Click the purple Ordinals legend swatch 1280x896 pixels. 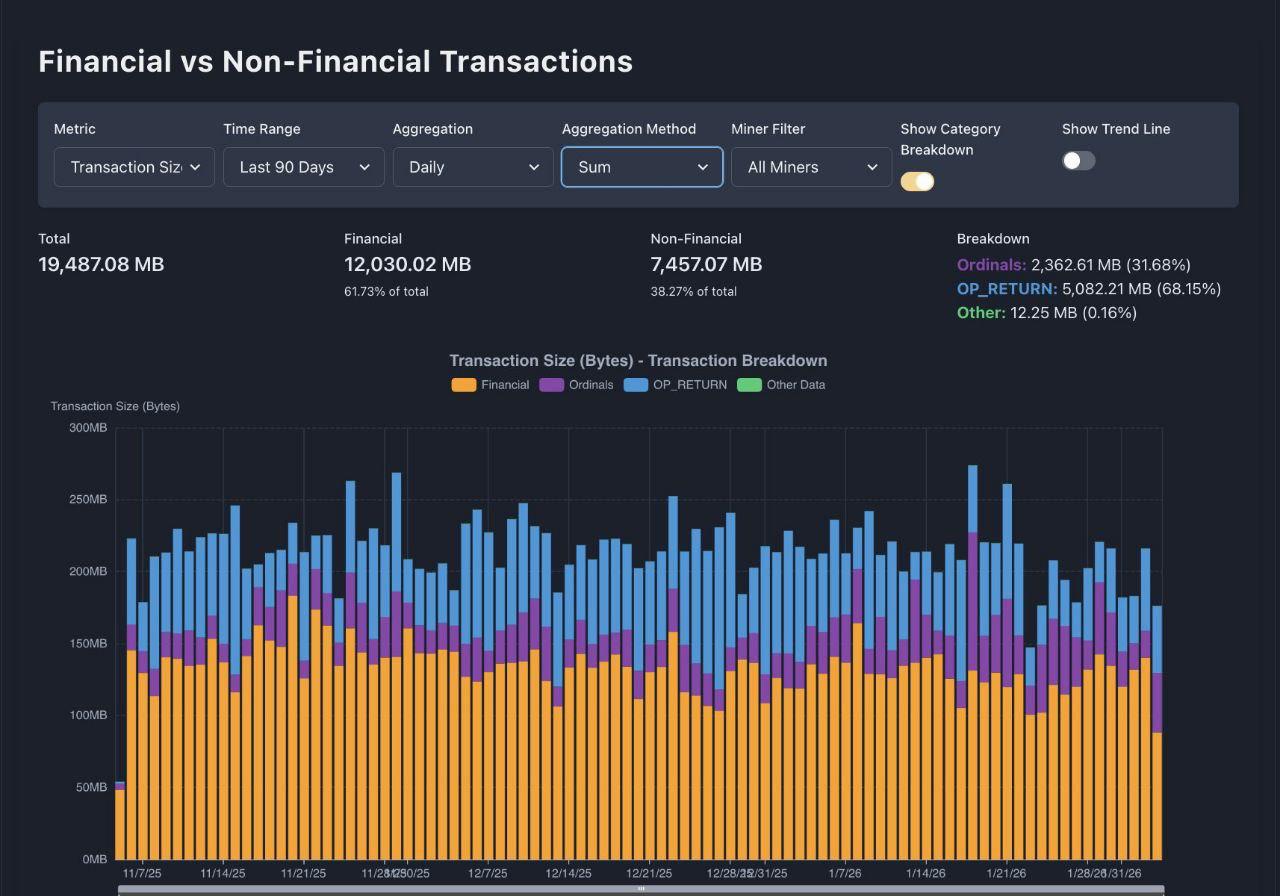551,385
